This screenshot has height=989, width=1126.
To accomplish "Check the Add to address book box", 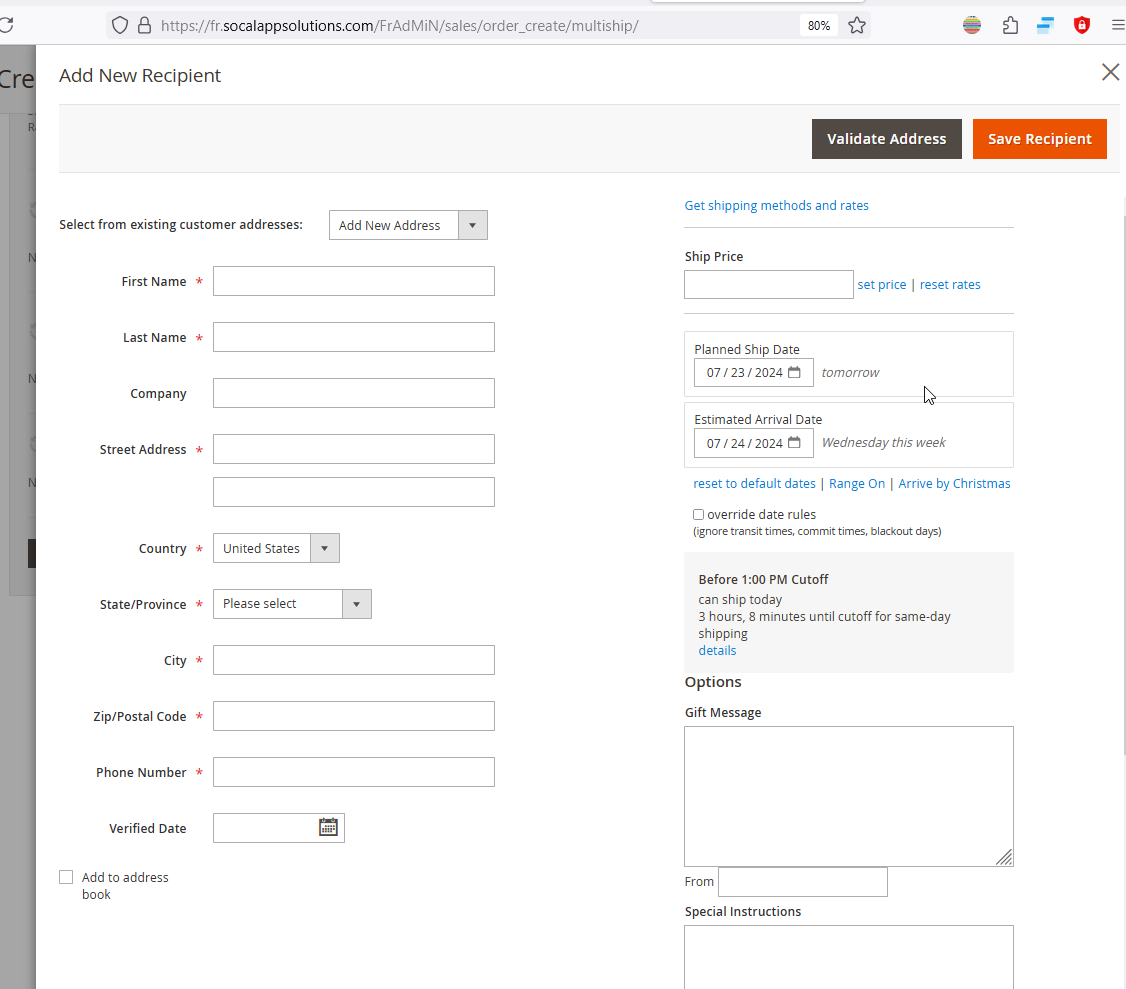I will coord(66,877).
